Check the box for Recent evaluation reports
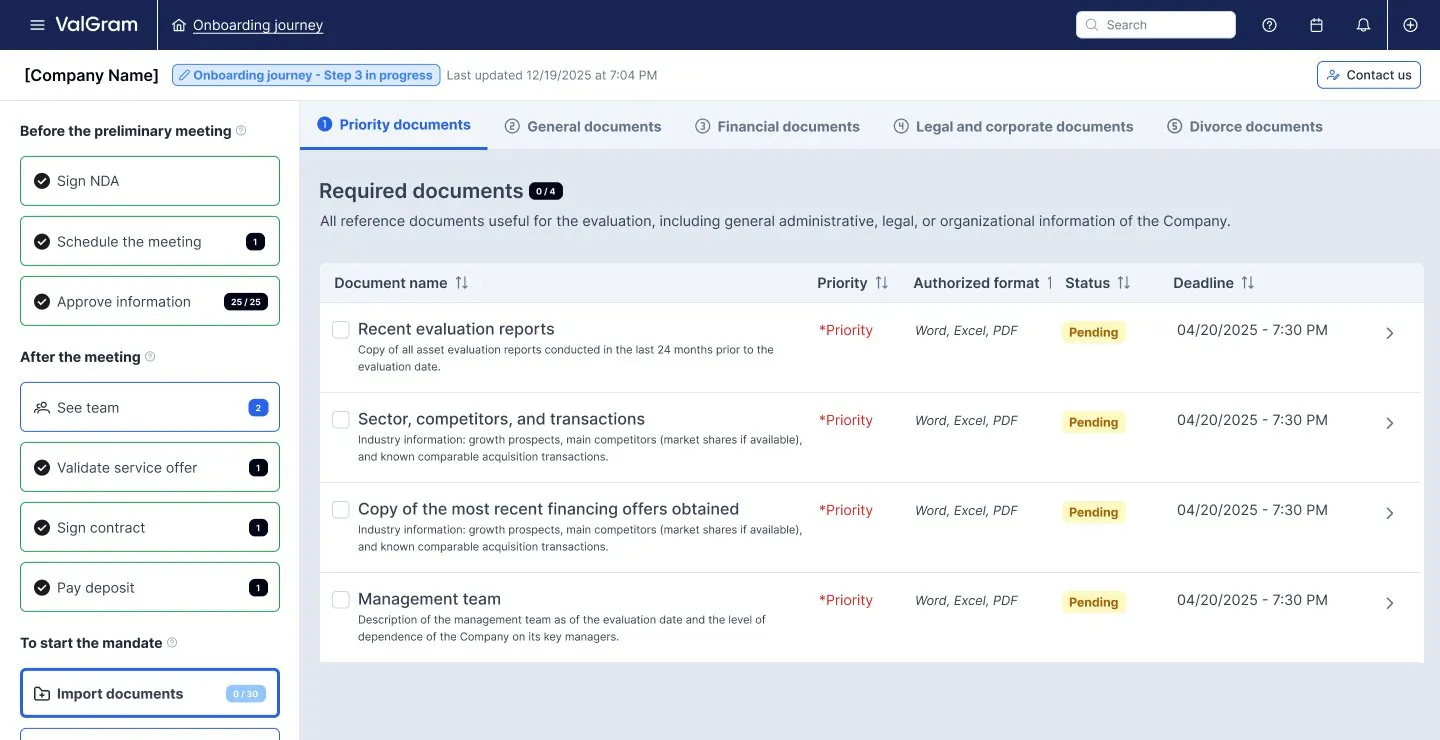 point(340,329)
